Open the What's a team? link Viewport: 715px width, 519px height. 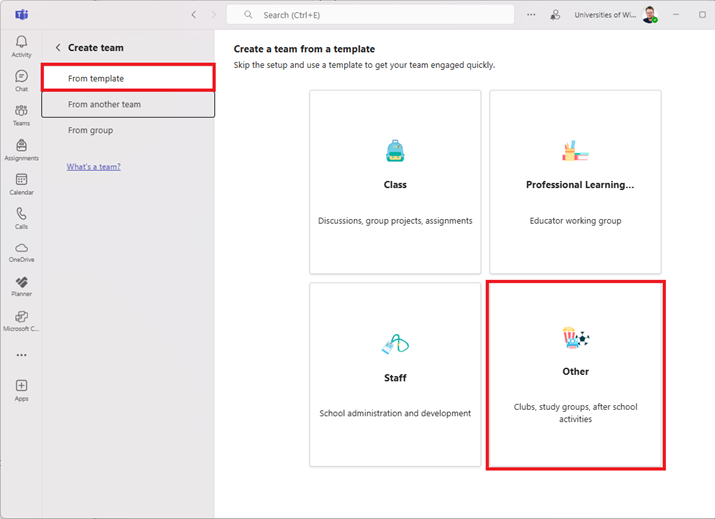(x=94, y=166)
